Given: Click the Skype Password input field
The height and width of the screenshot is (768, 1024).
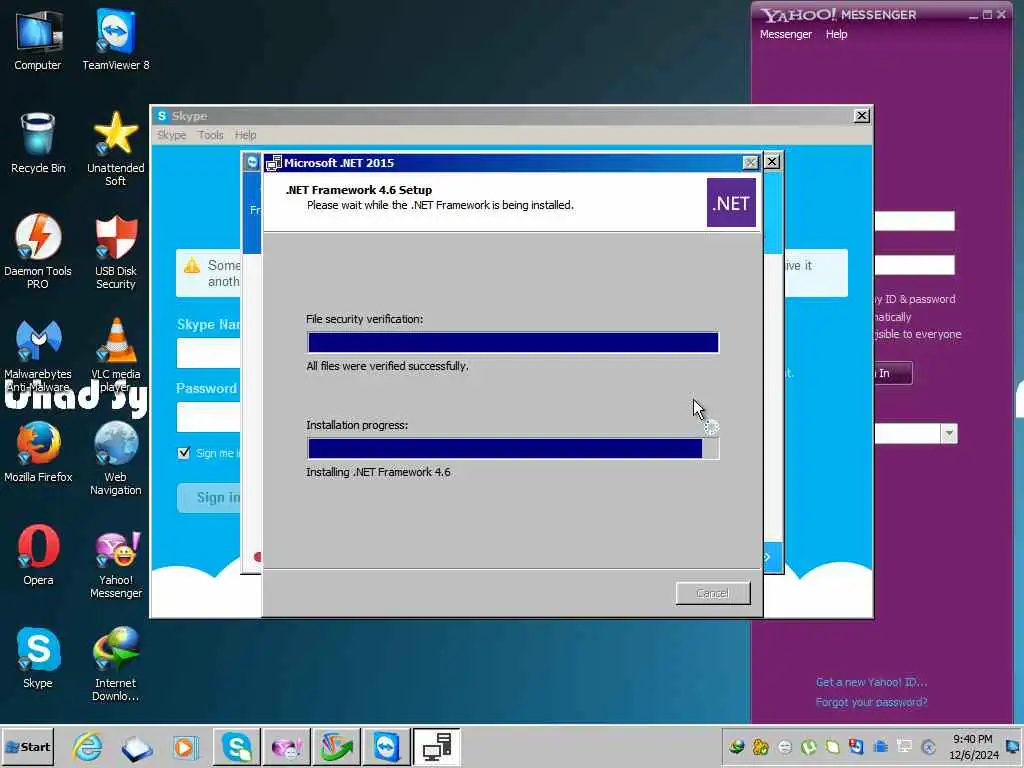Looking at the screenshot, I should point(208,417).
